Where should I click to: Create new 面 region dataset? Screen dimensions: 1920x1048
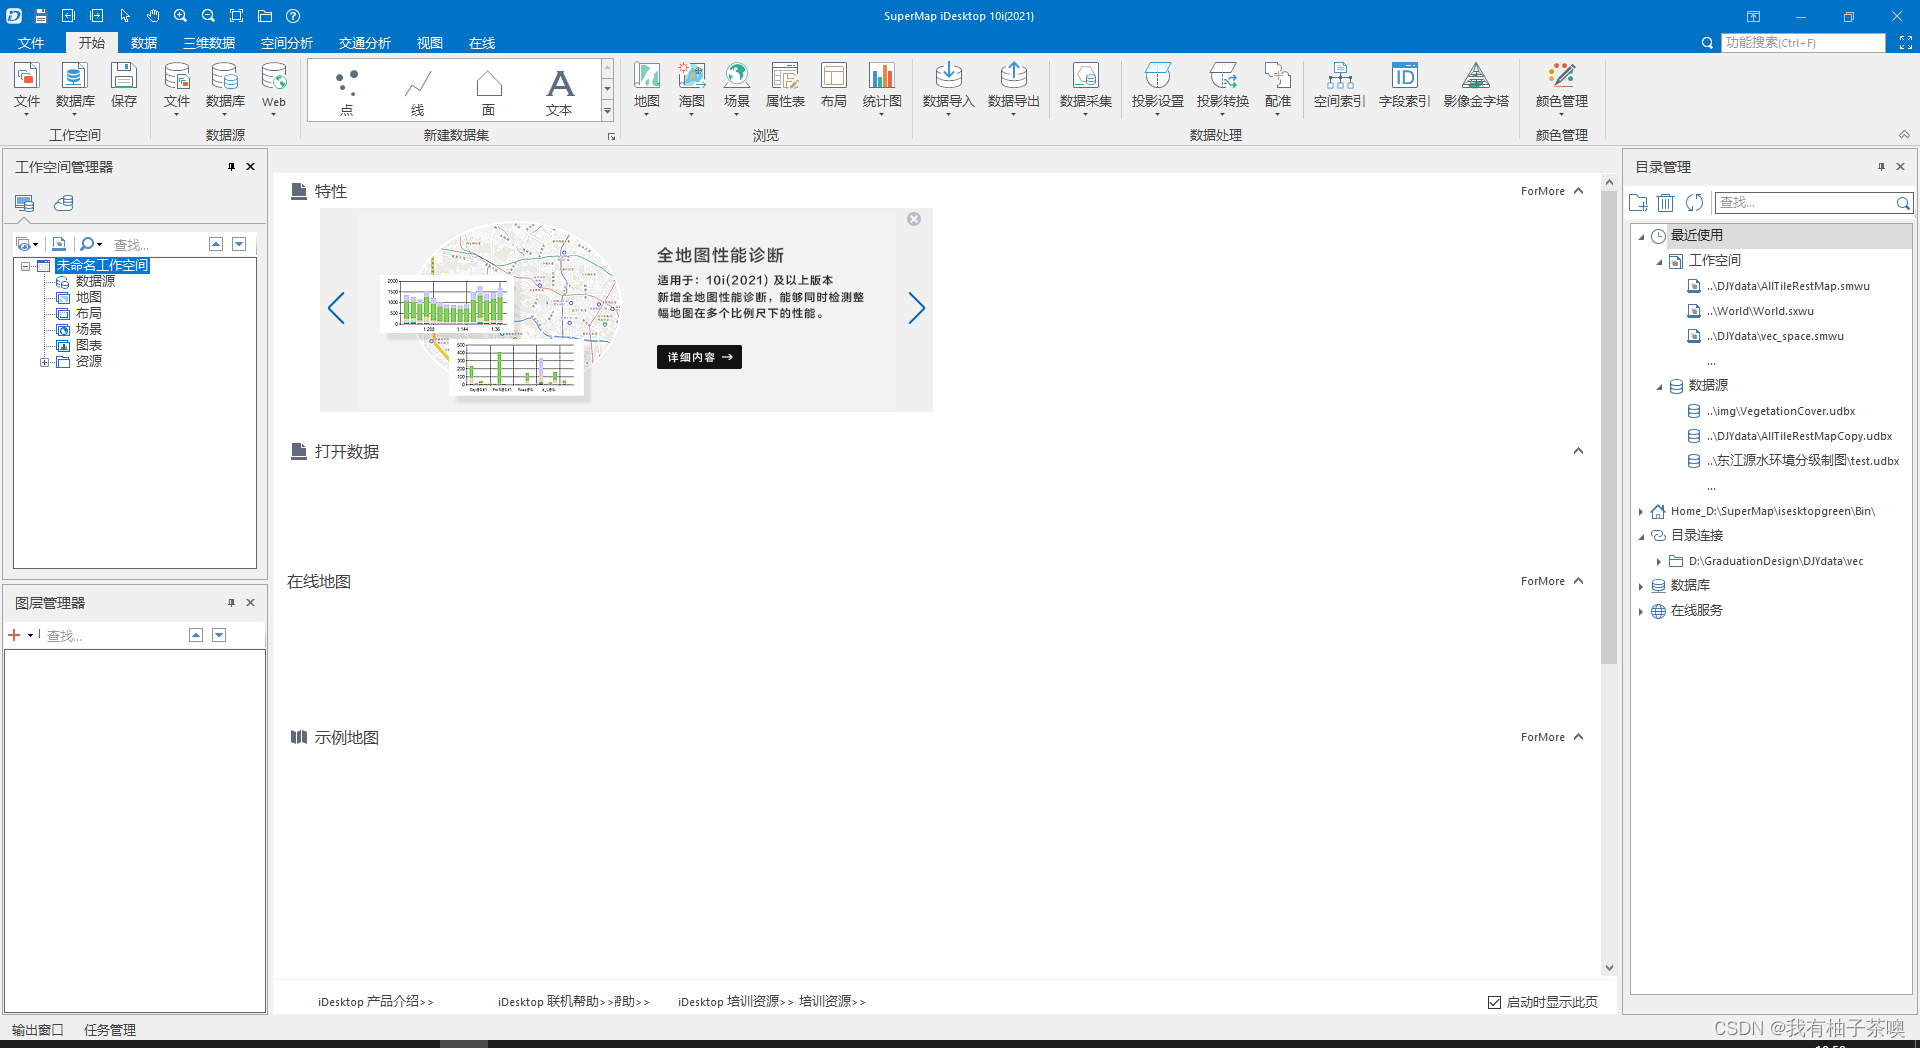pyautogui.click(x=488, y=90)
